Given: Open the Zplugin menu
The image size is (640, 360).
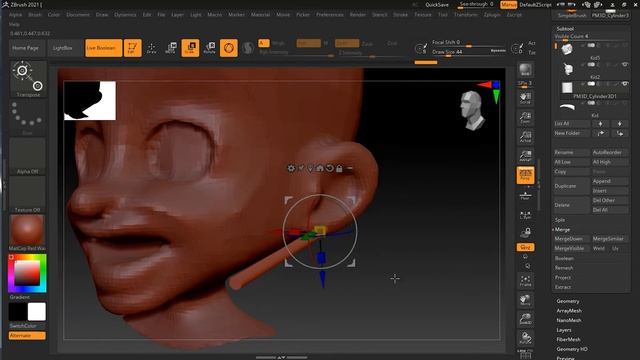Looking at the screenshot, I should (492, 15).
